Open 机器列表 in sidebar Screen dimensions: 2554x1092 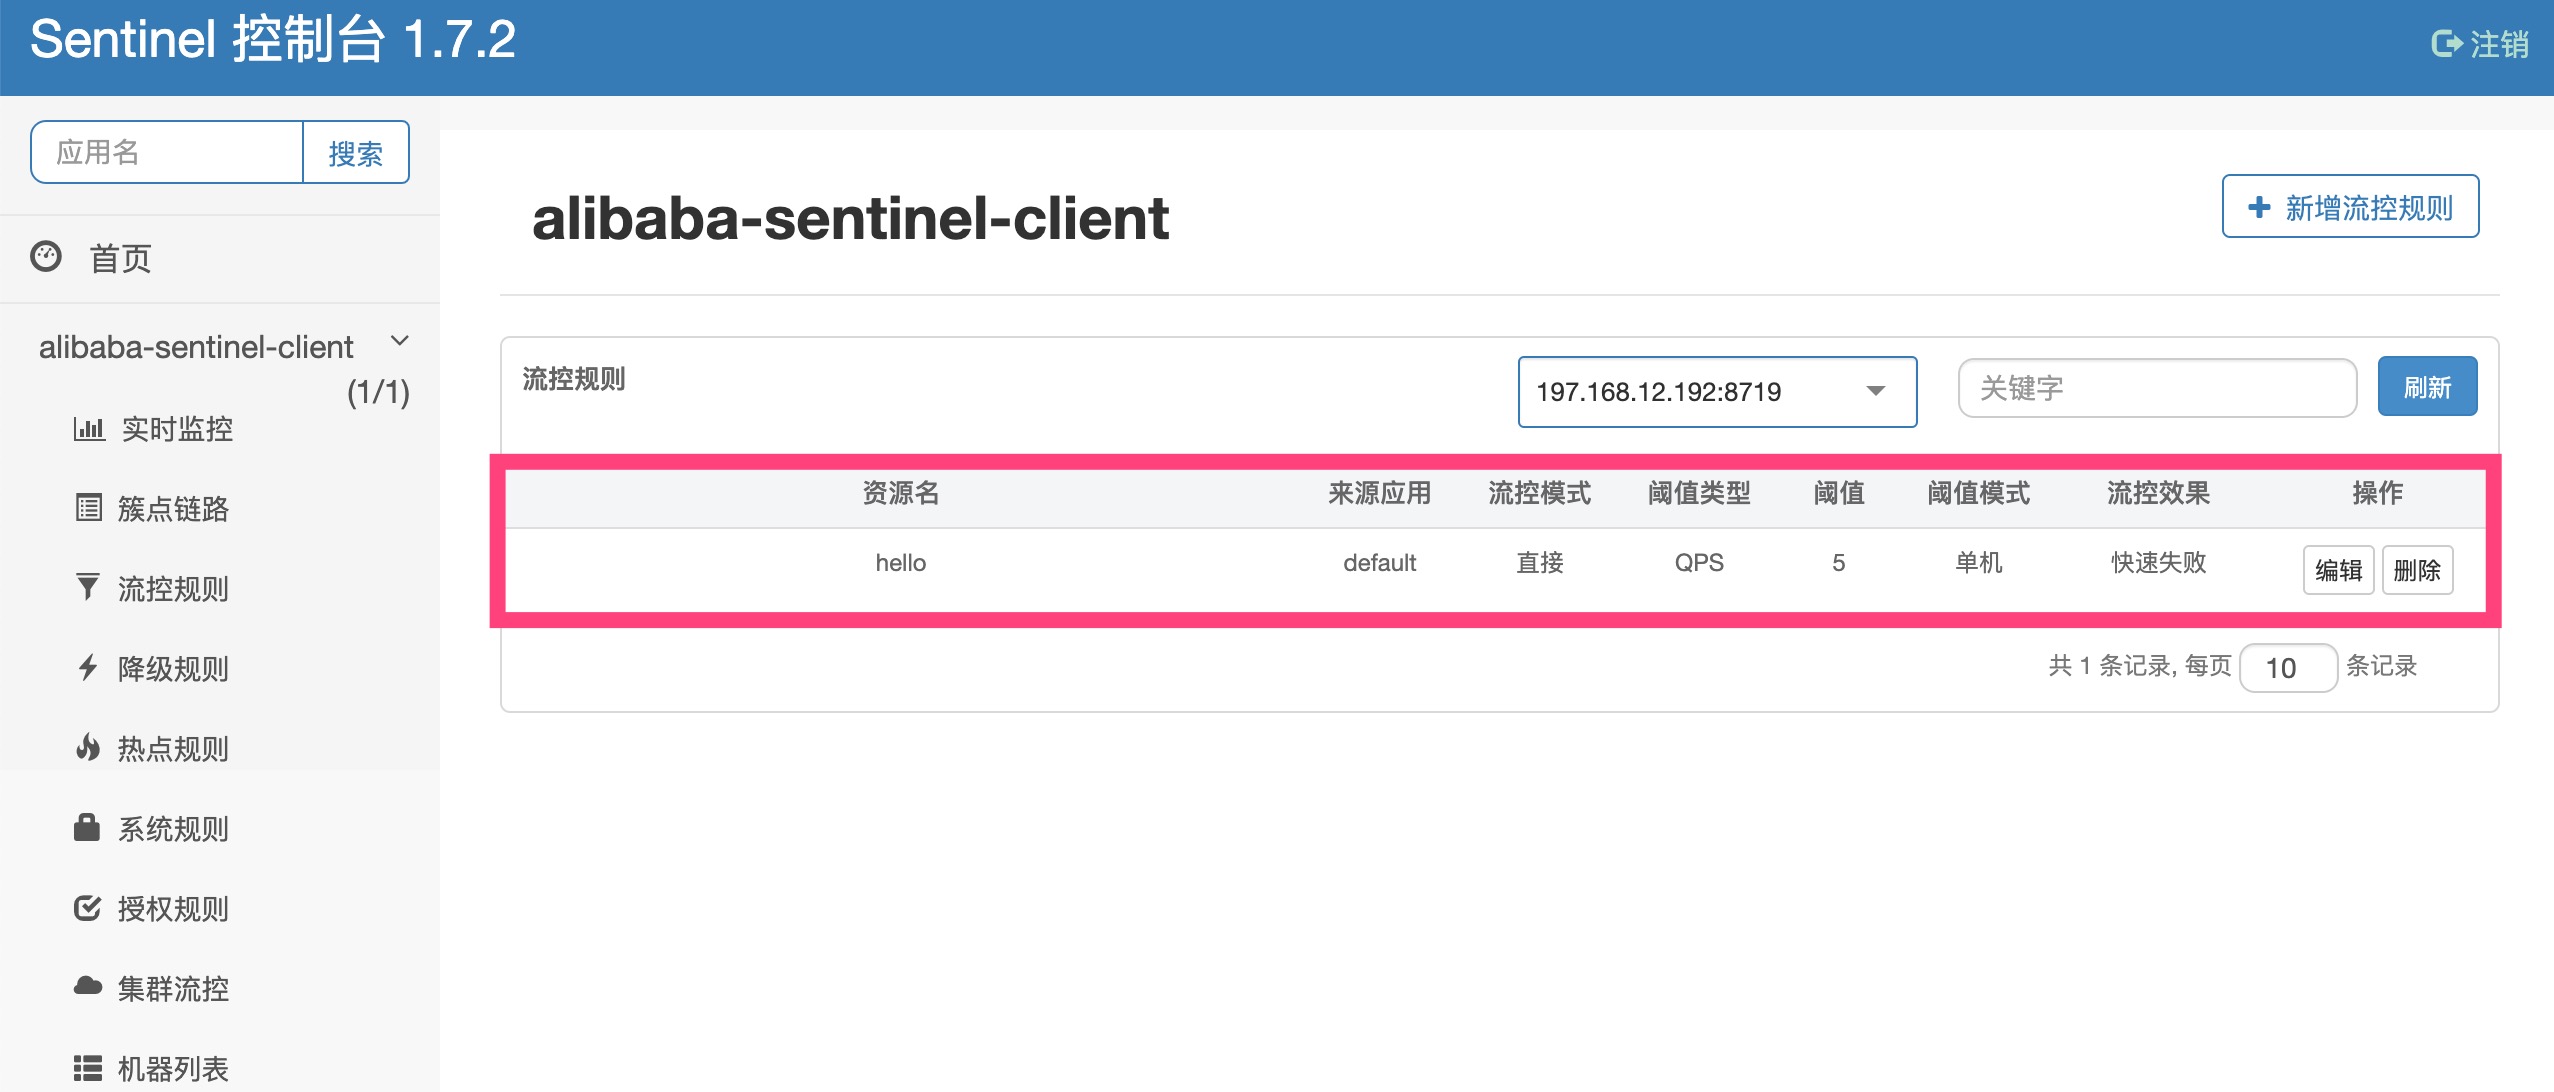(x=173, y=1069)
